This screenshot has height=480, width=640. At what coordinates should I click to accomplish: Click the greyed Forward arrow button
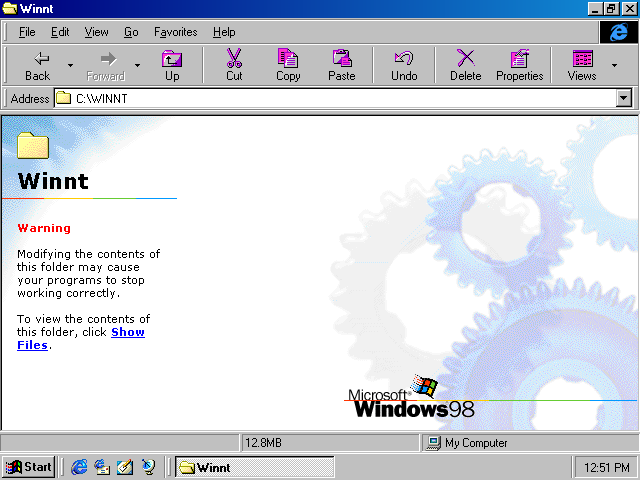105,65
